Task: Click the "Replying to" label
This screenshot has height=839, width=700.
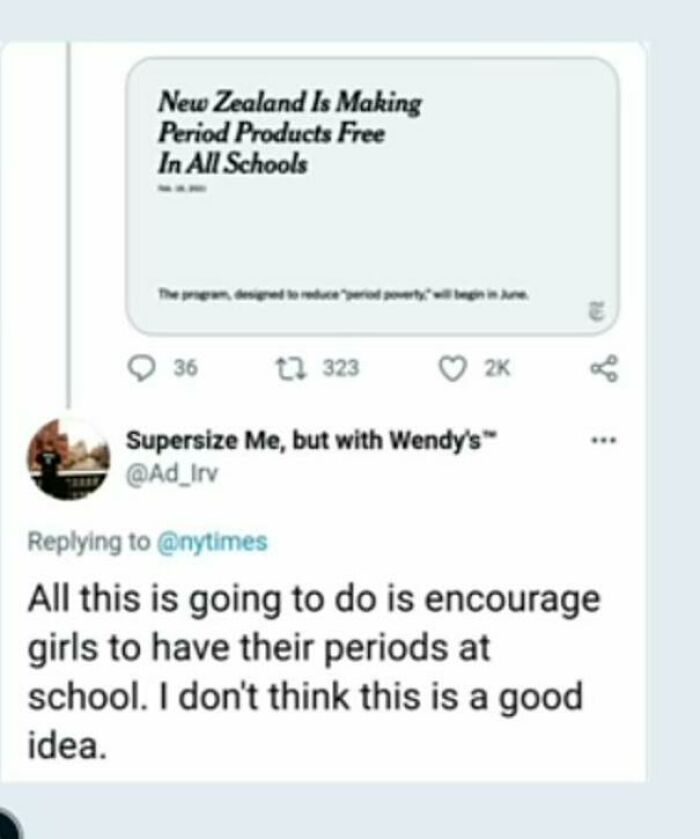Action: point(88,542)
